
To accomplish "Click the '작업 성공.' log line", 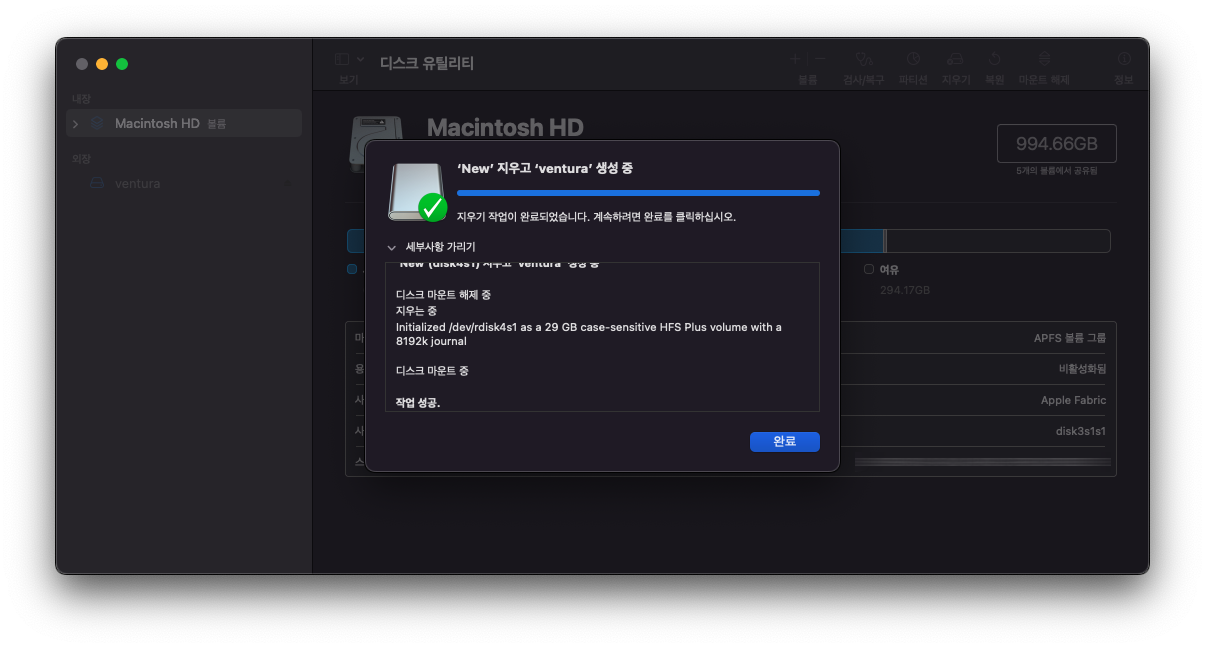I will point(418,403).
